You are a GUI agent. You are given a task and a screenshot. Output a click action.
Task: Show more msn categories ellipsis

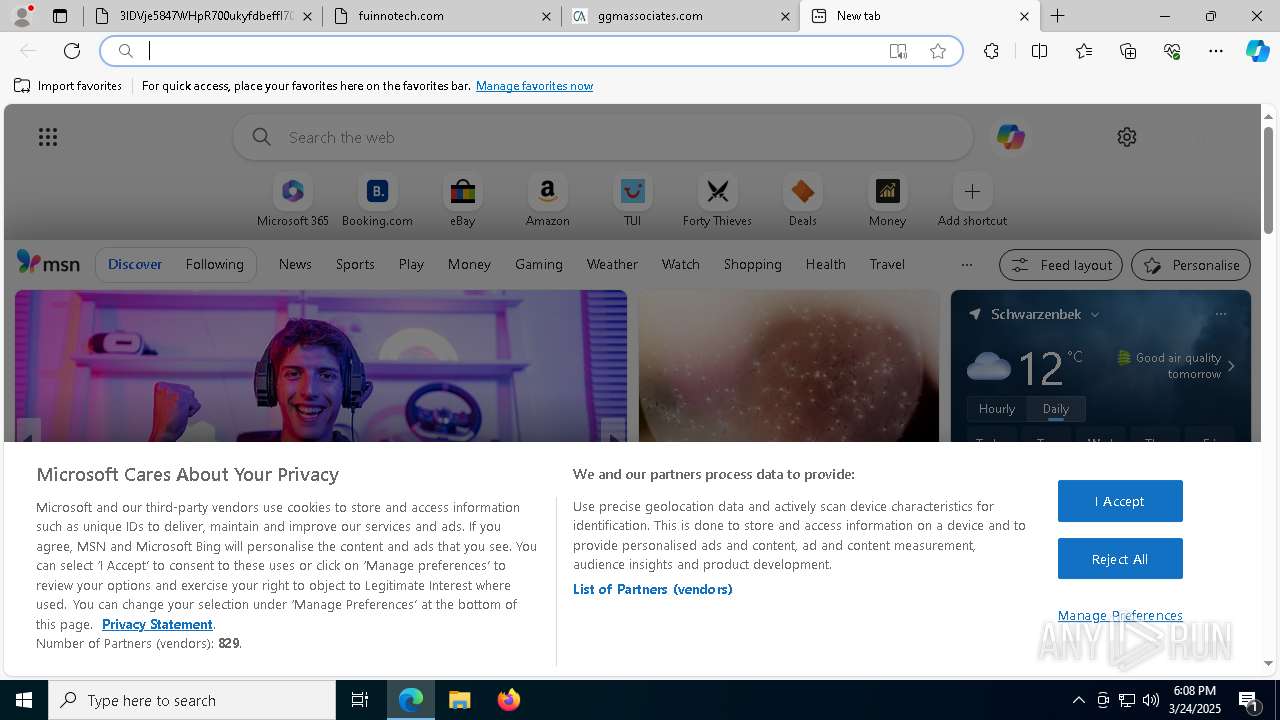966,264
